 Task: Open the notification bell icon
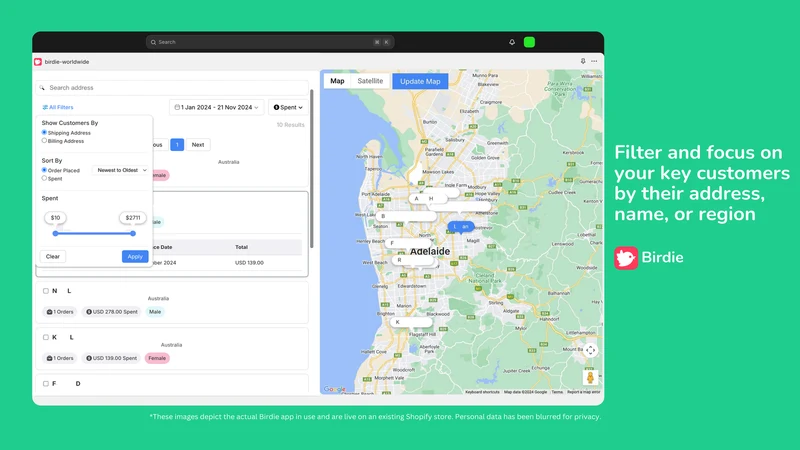(512, 42)
